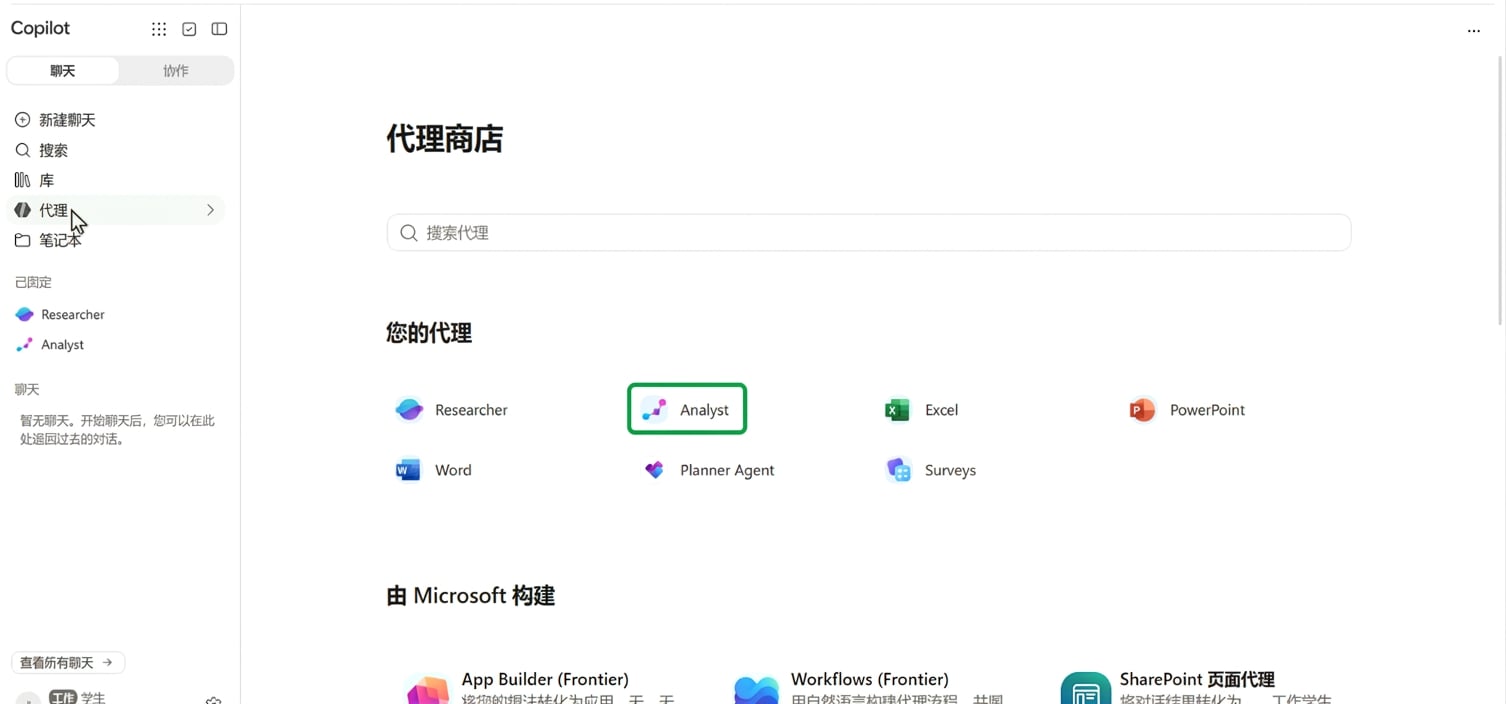Viewport: 1506px width, 704px height.
Task: Expand the 代理 chevron arrow
Action: [210, 210]
